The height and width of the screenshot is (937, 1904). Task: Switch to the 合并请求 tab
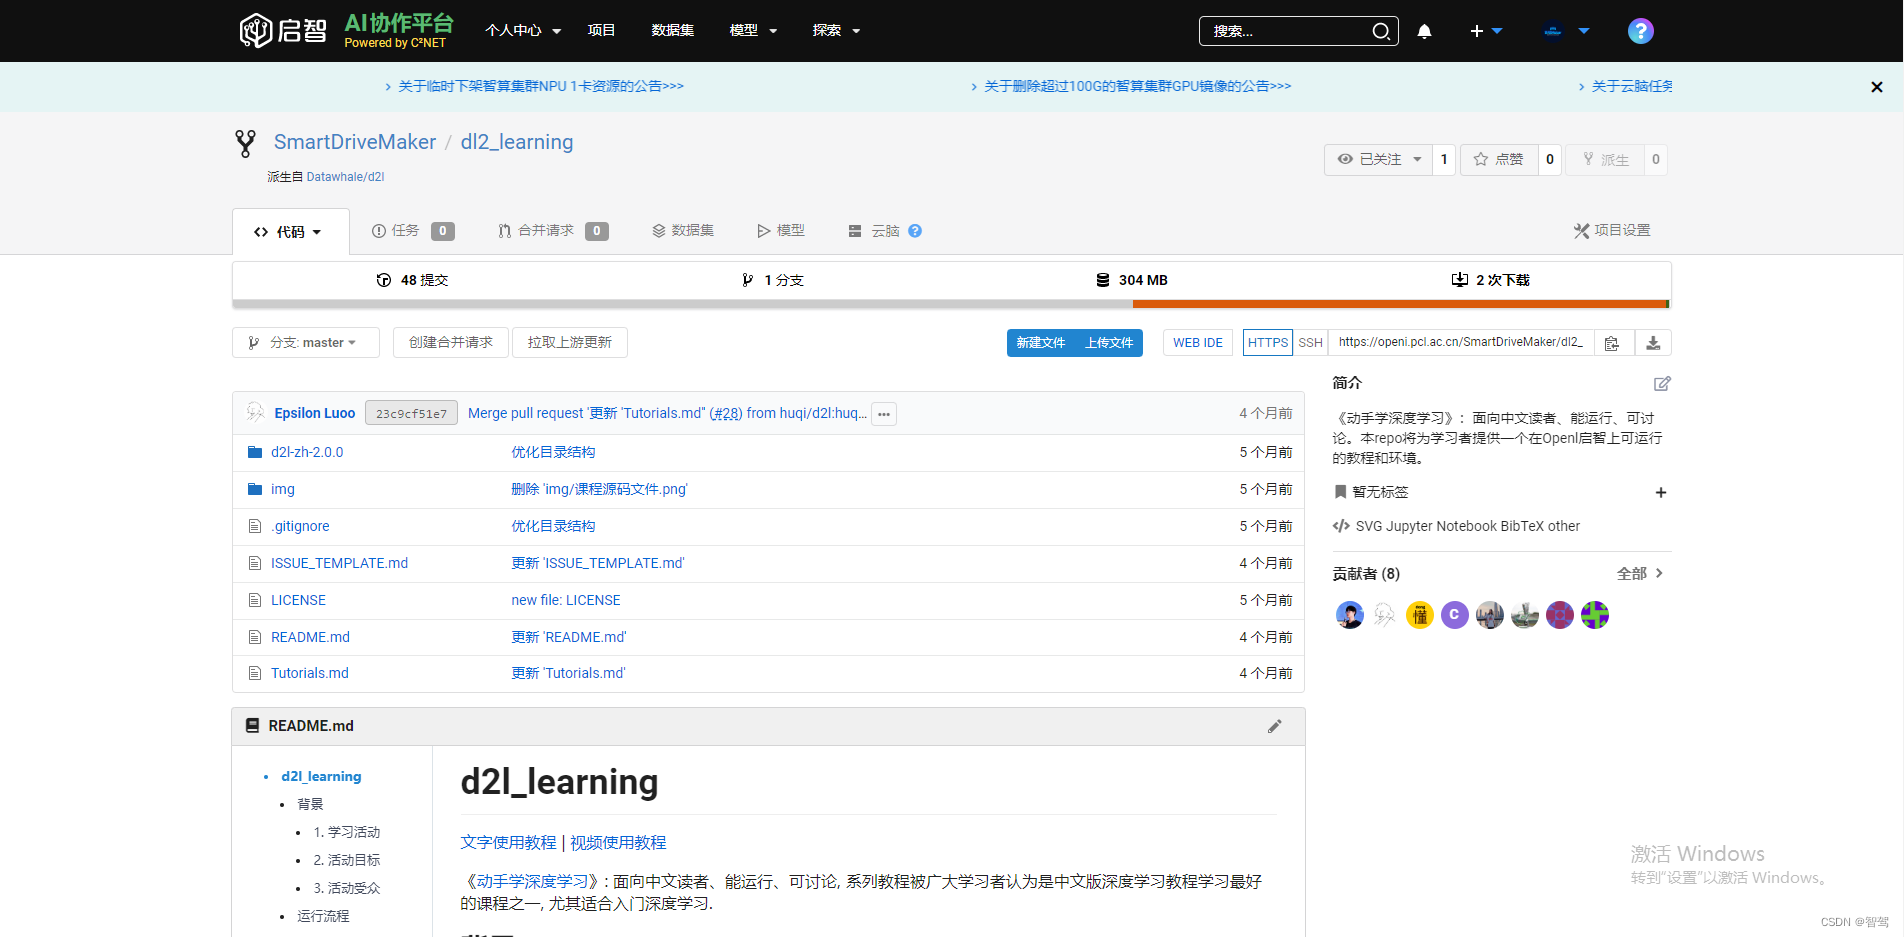[x=552, y=231]
